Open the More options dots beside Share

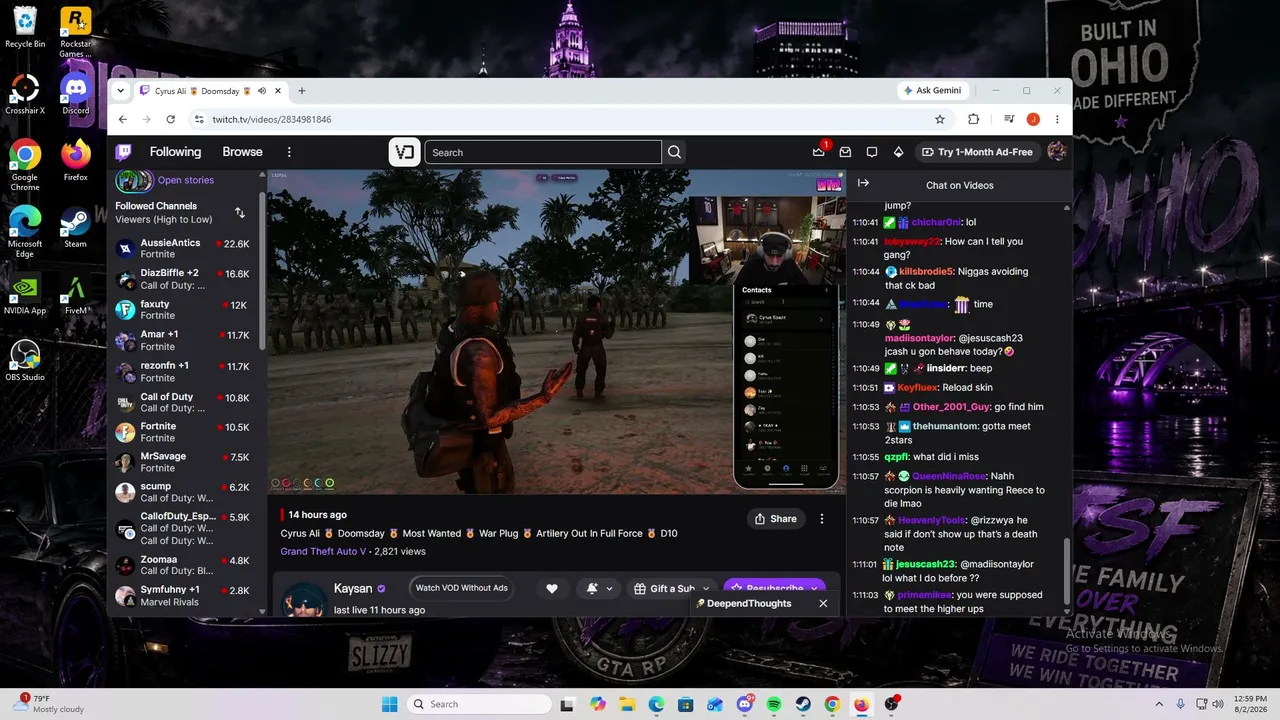[x=822, y=519]
